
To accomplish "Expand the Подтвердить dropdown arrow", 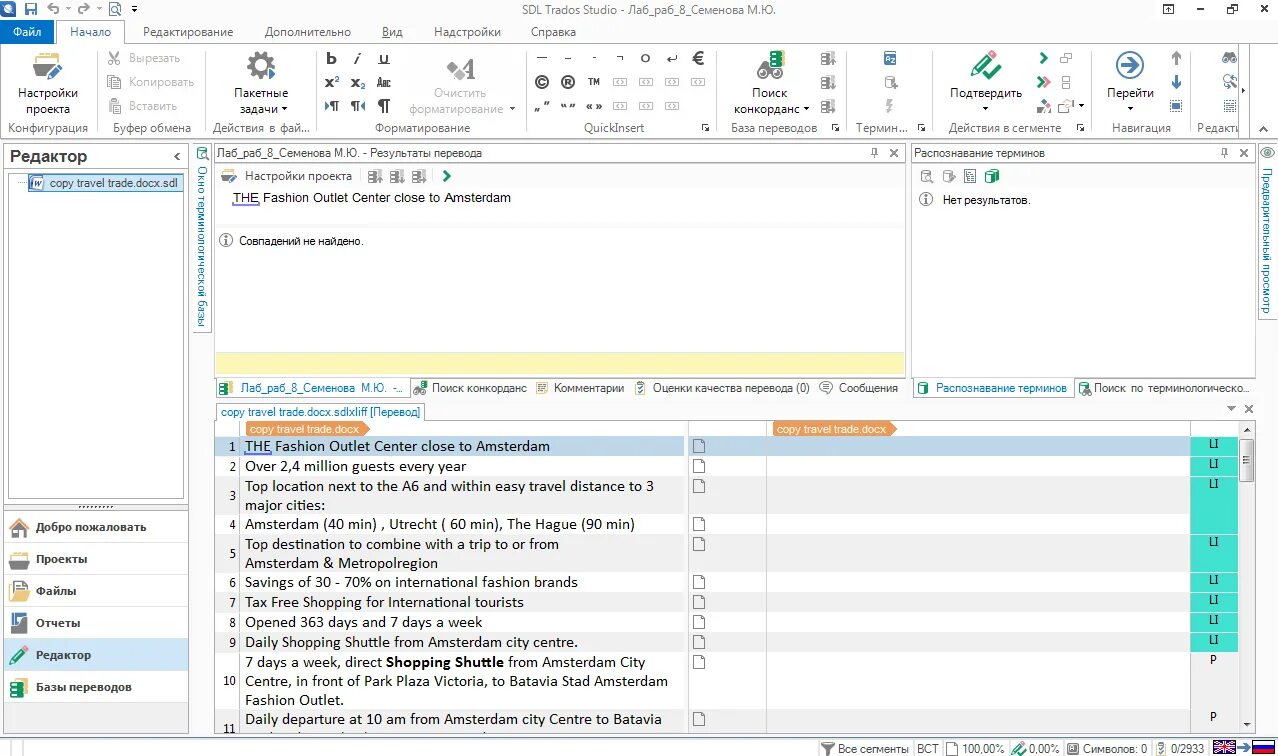I will pyautogui.click(x=986, y=108).
